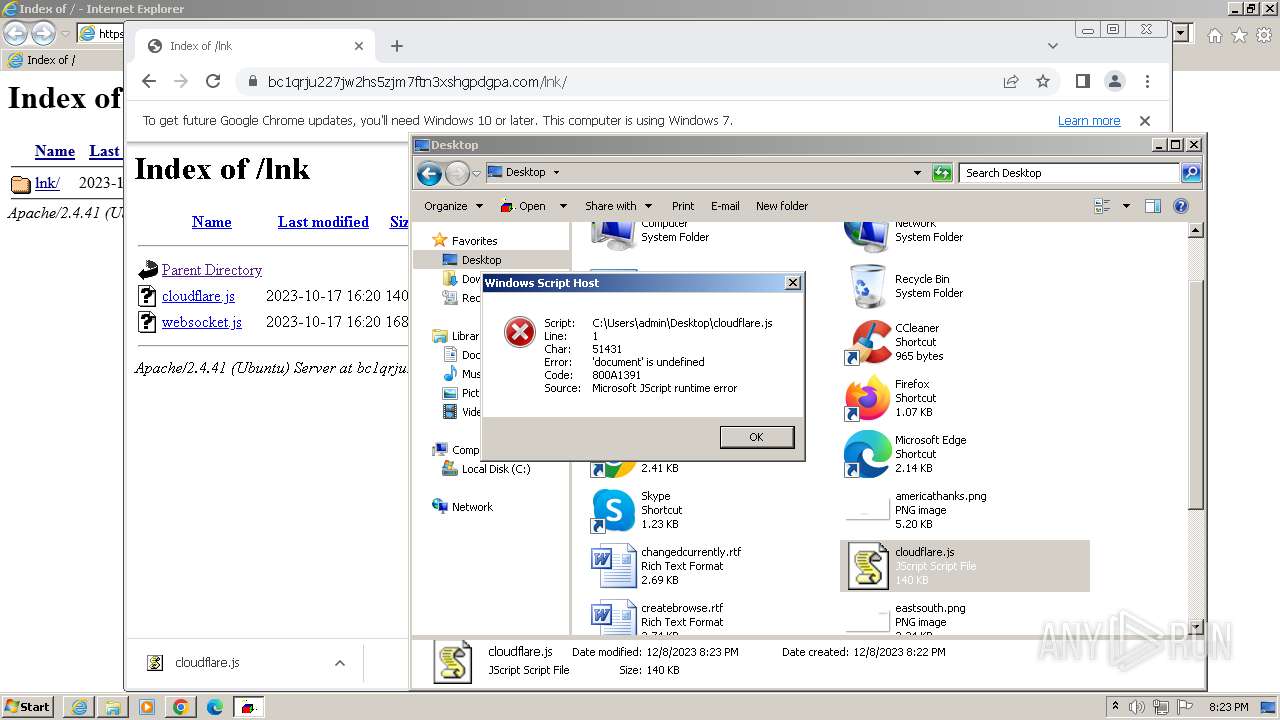Expand the Chrome tab search chevron
Image resolution: width=1280 pixels, height=720 pixels.
(1053, 46)
